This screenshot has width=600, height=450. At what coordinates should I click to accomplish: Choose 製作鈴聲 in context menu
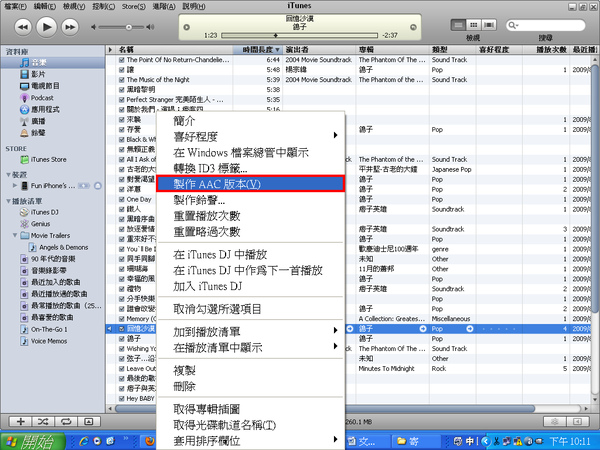251,200
